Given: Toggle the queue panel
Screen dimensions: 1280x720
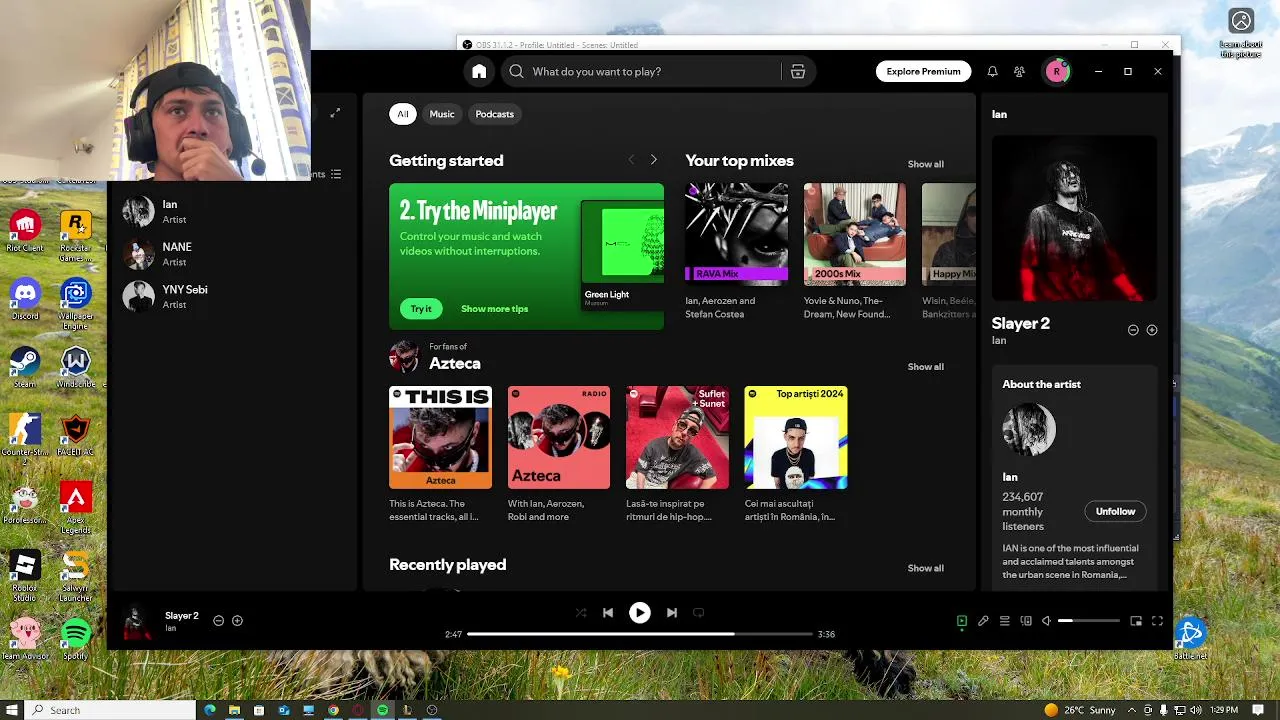Looking at the screenshot, I should pos(1005,621).
